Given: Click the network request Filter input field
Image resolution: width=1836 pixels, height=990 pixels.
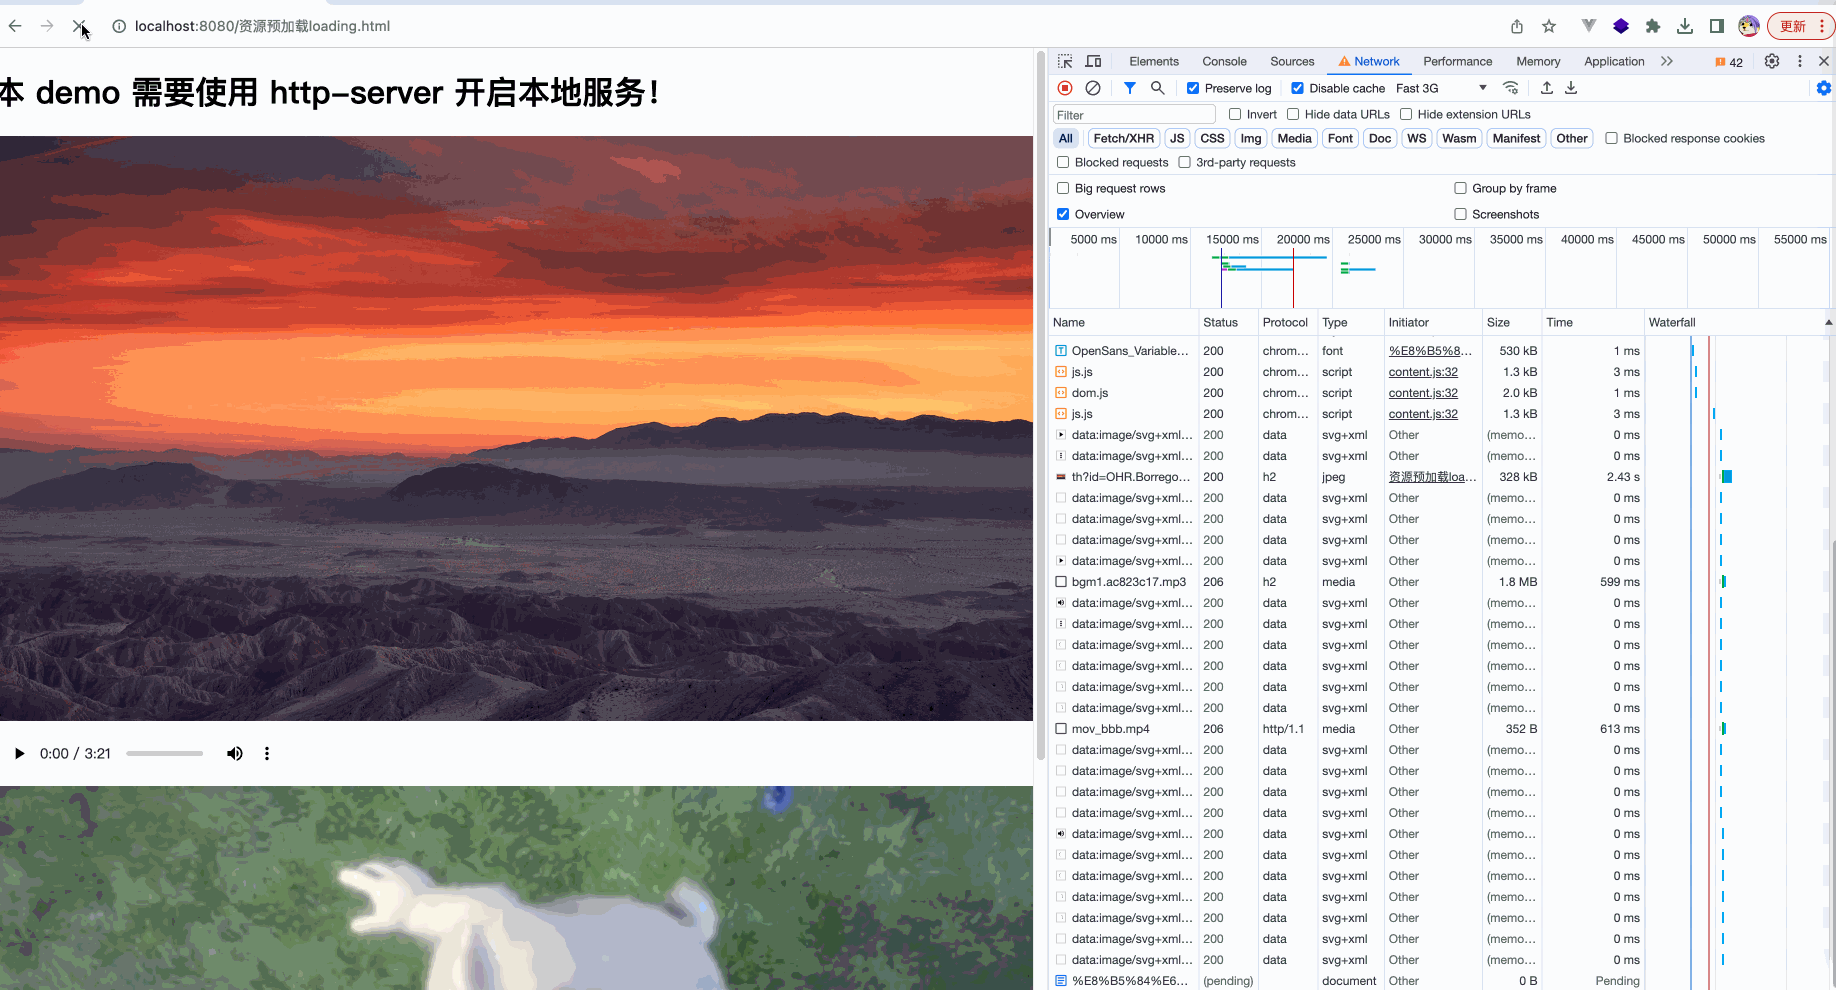Looking at the screenshot, I should click(1133, 114).
